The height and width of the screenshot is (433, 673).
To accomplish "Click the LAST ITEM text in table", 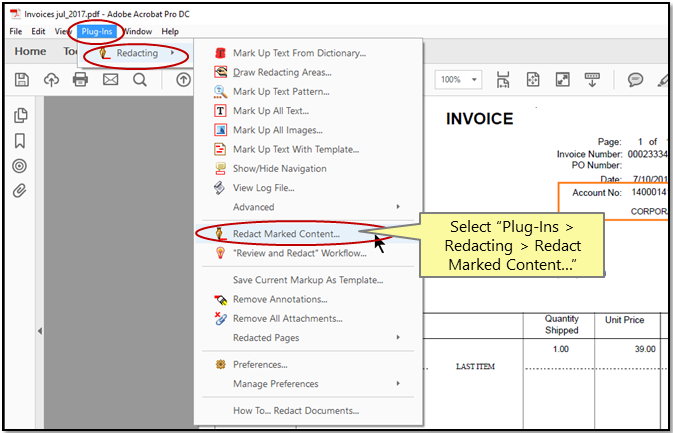I will click(475, 366).
